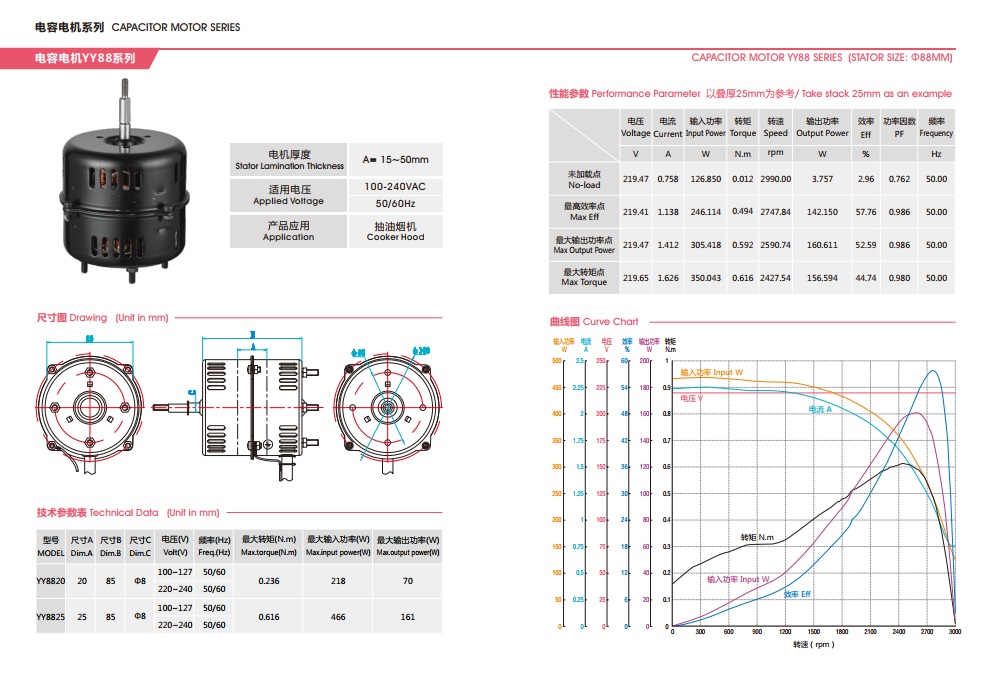Select the current value '1.412'
This screenshot has width=992, height=696.
pyautogui.click(x=668, y=245)
